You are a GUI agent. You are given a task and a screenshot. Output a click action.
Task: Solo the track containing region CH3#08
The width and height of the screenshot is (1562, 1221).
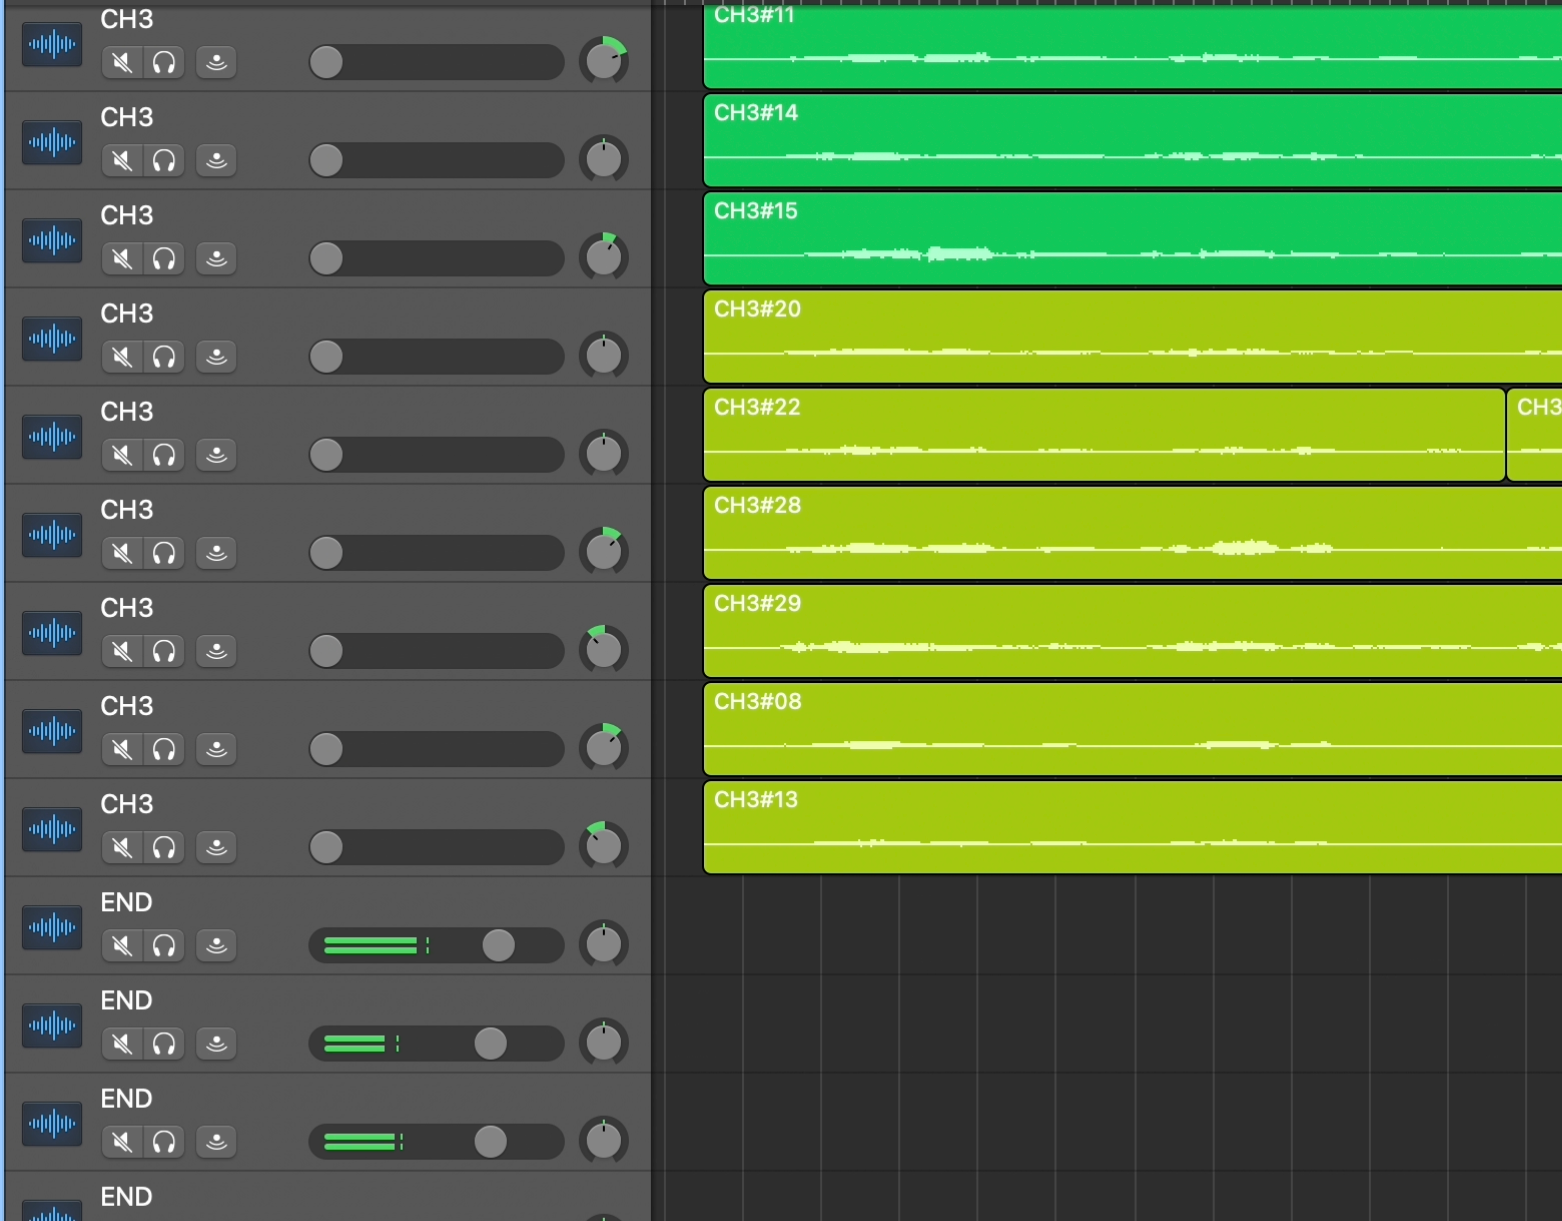tap(164, 749)
